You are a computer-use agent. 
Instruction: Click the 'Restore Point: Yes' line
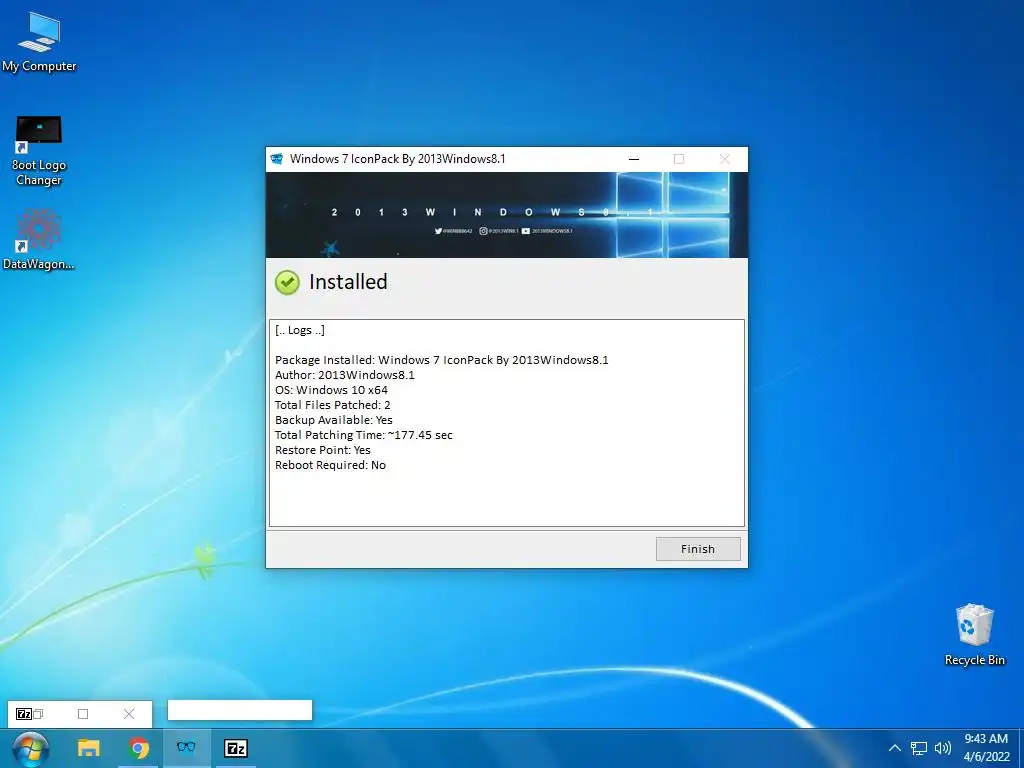click(x=323, y=450)
